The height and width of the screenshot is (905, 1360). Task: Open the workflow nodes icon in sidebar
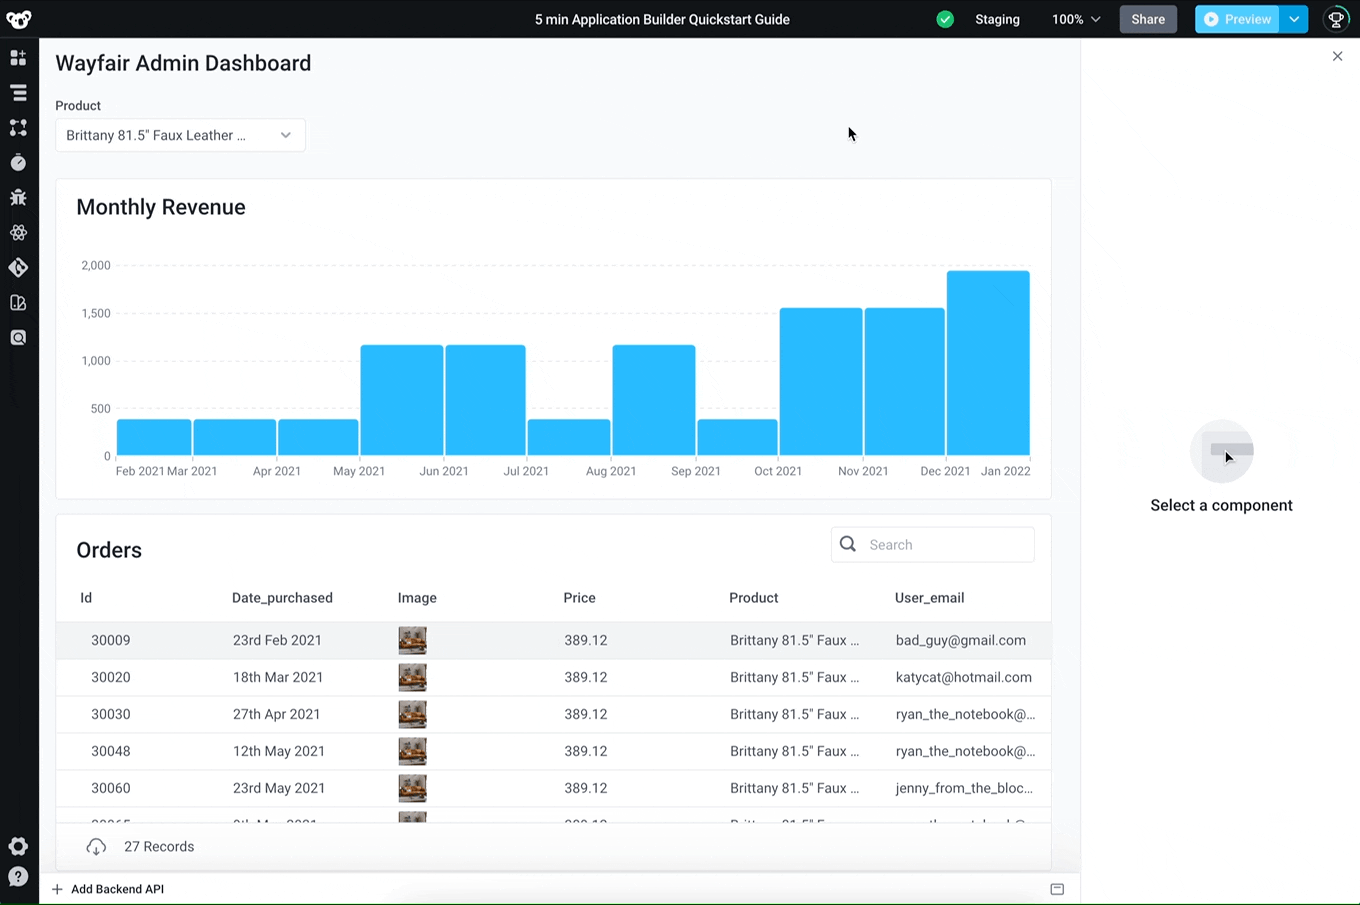click(x=18, y=128)
